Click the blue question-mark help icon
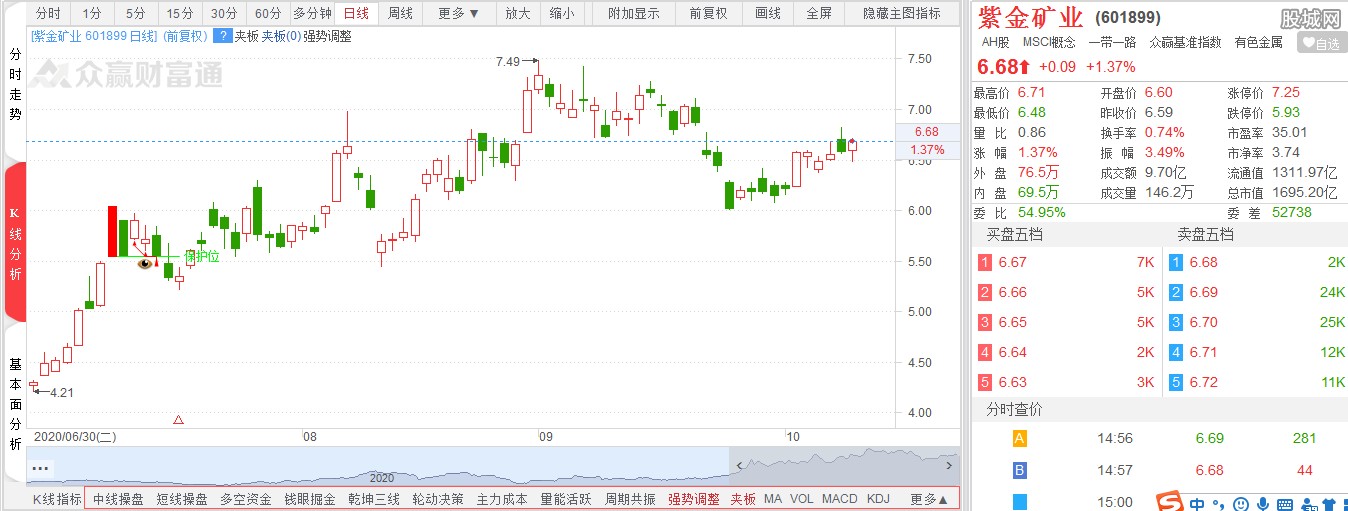Viewport: 1348px width, 511px height. pos(224,36)
